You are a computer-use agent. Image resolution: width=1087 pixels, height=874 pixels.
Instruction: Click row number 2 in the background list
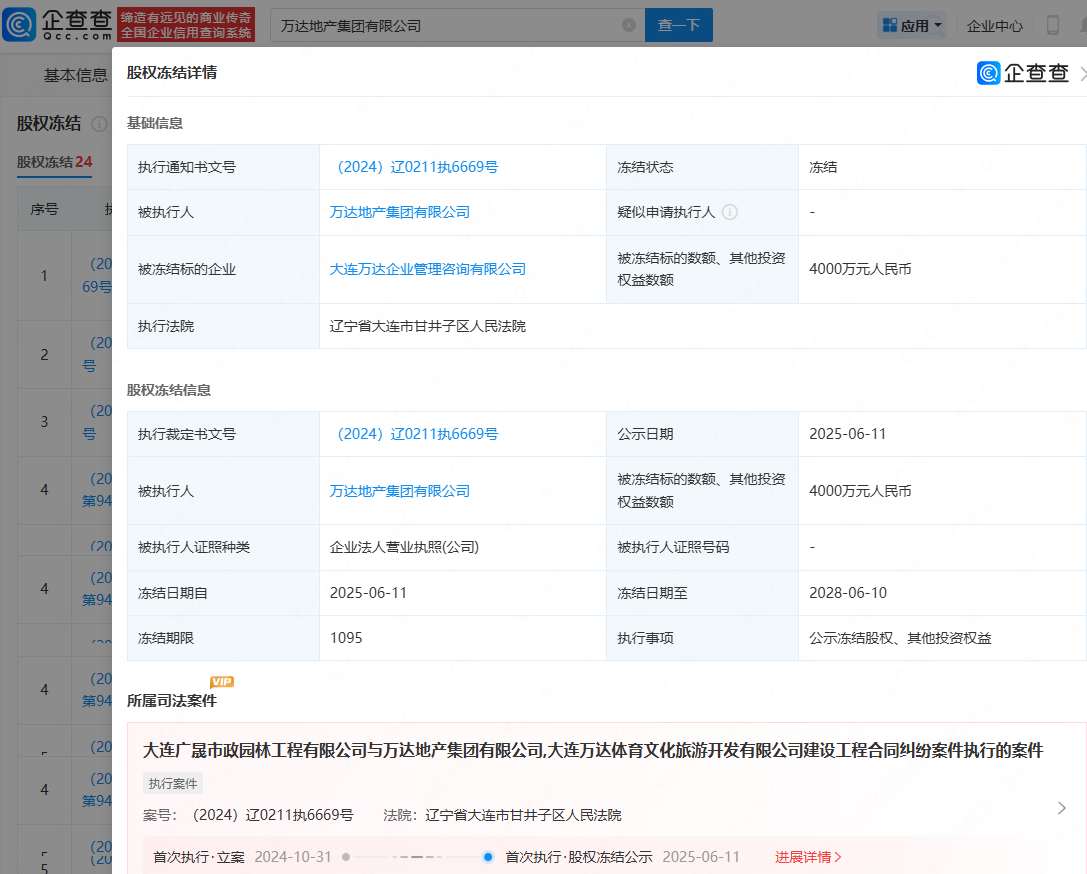click(x=44, y=355)
